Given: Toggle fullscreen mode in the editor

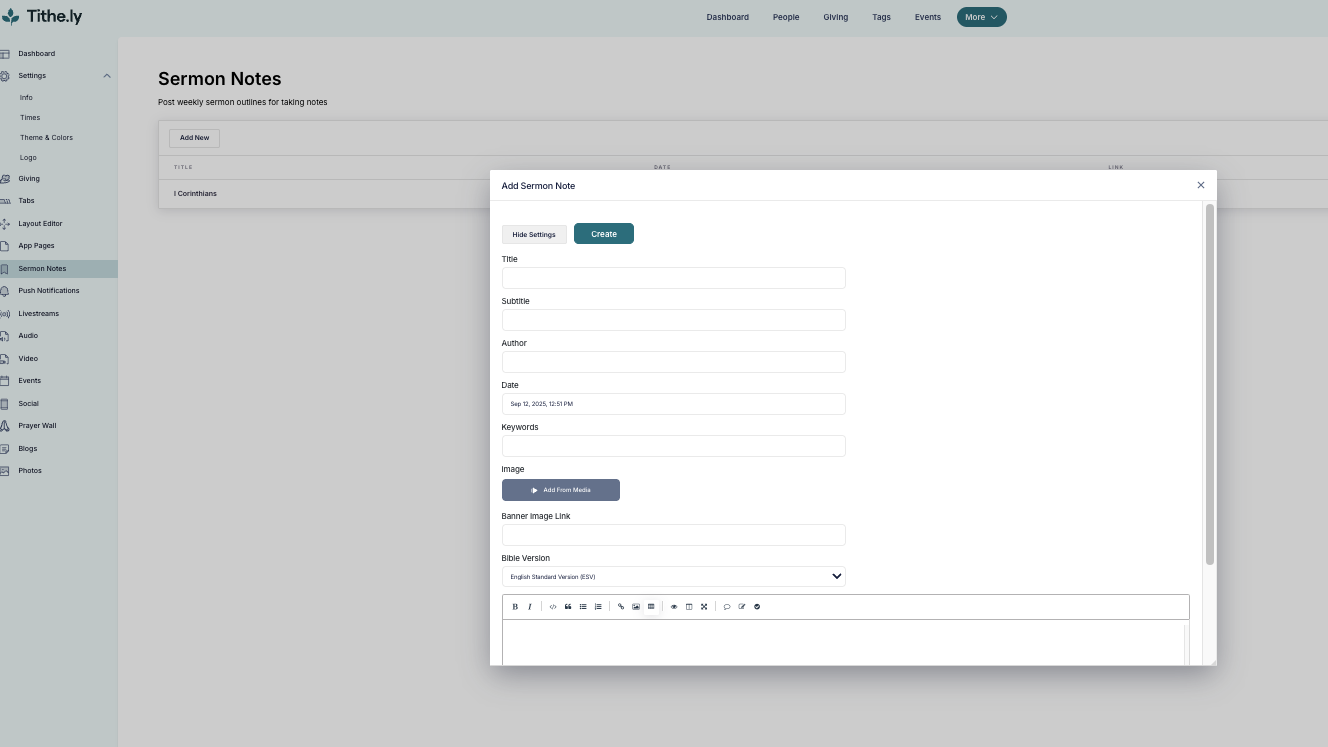Looking at the screenshot, I should pos(704,607).
